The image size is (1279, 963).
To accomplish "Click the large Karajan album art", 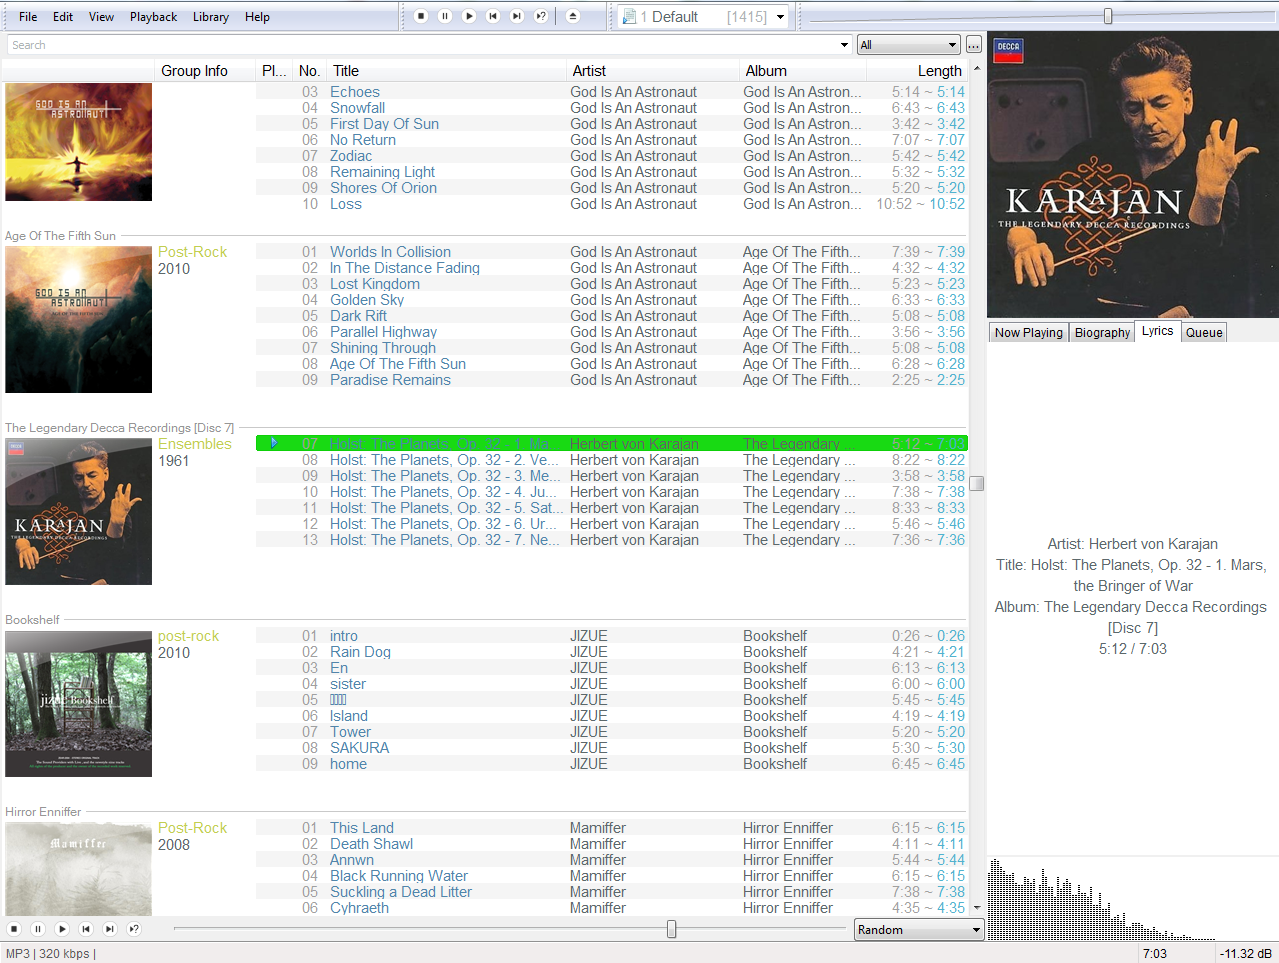I will (x=1133, y=175).
